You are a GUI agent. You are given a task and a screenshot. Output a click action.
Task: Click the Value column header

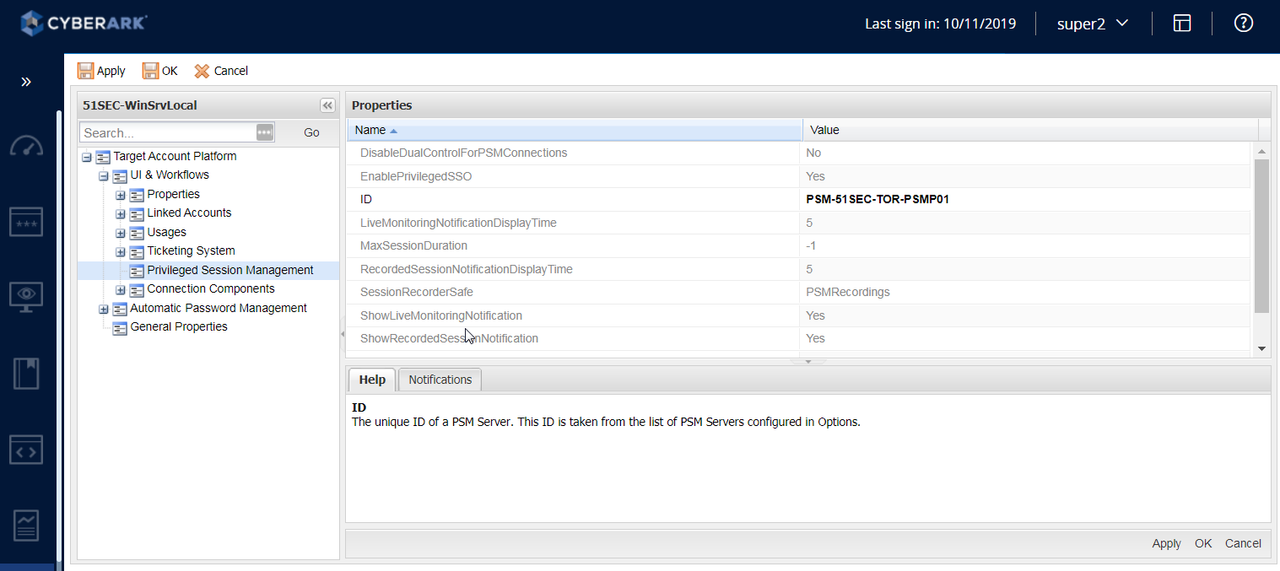click(1030, 130)
